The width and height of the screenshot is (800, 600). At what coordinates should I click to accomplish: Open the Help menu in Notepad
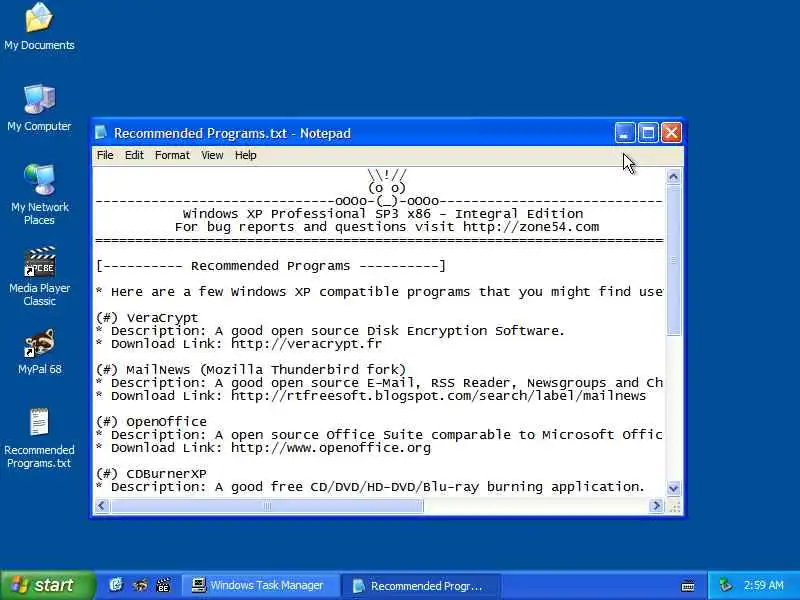[245, 155]
